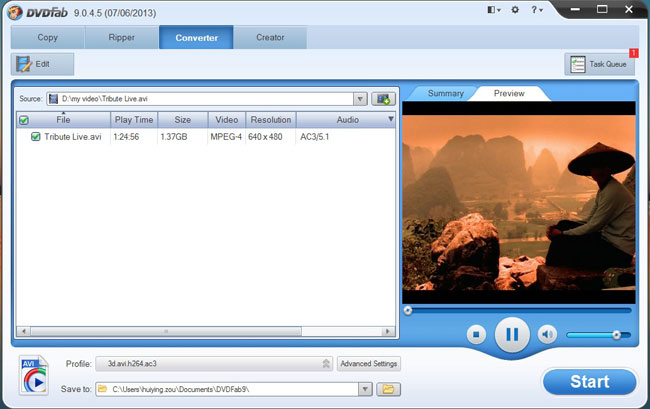Image resolution: width=650 pixels, height=409 pixels.
Task: Click the Video column header
Action: pos(226,120)
